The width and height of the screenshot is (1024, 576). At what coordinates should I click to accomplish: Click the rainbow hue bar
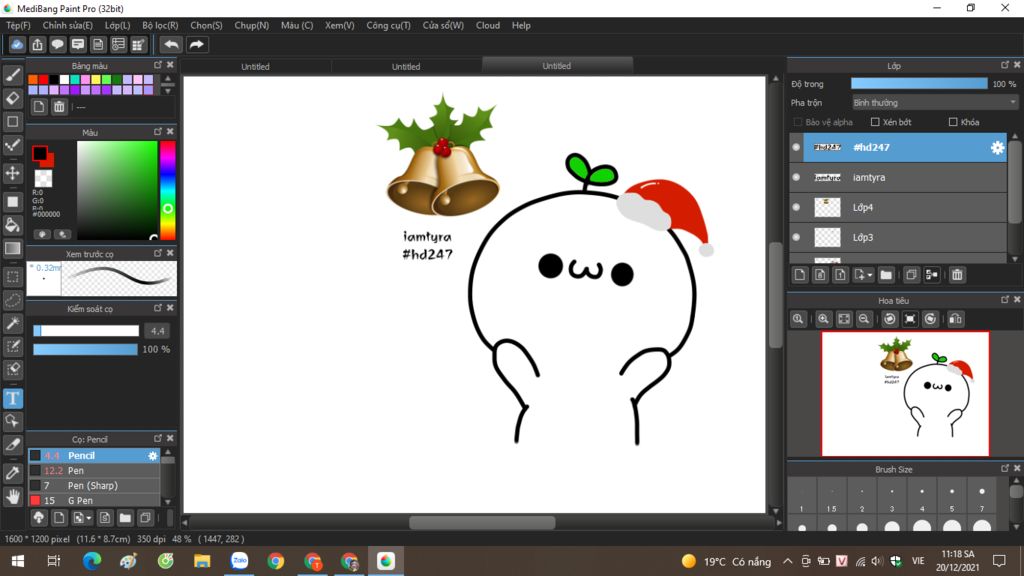pos(167,190)
